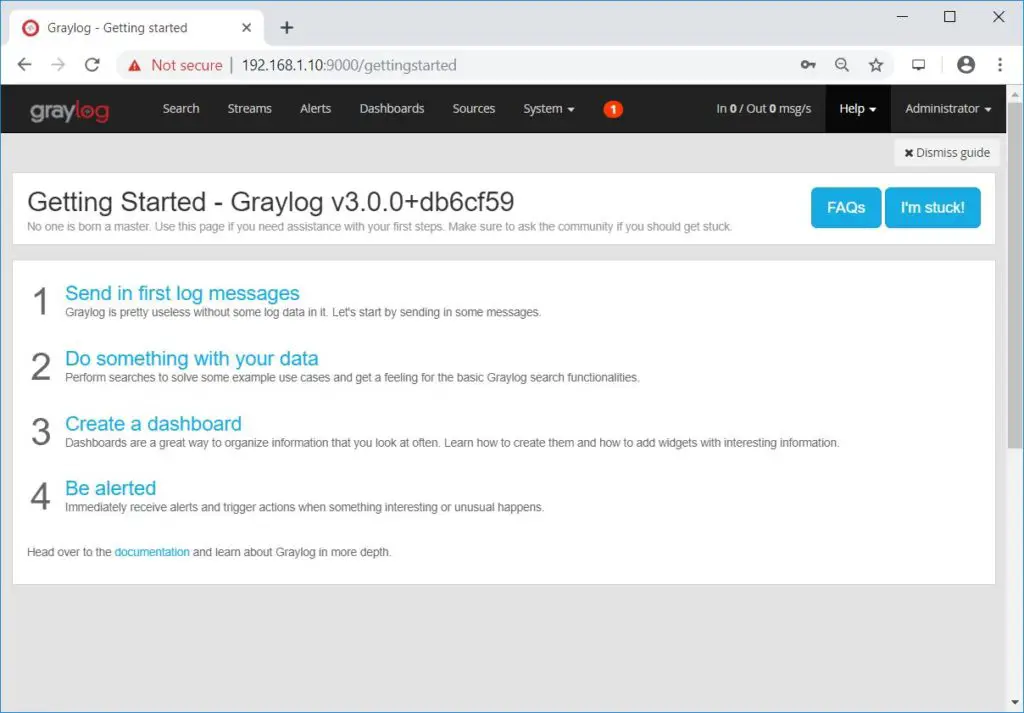
Task: Click the In/Out msg/s throughput indicator
Action: (x=763, y=108)
